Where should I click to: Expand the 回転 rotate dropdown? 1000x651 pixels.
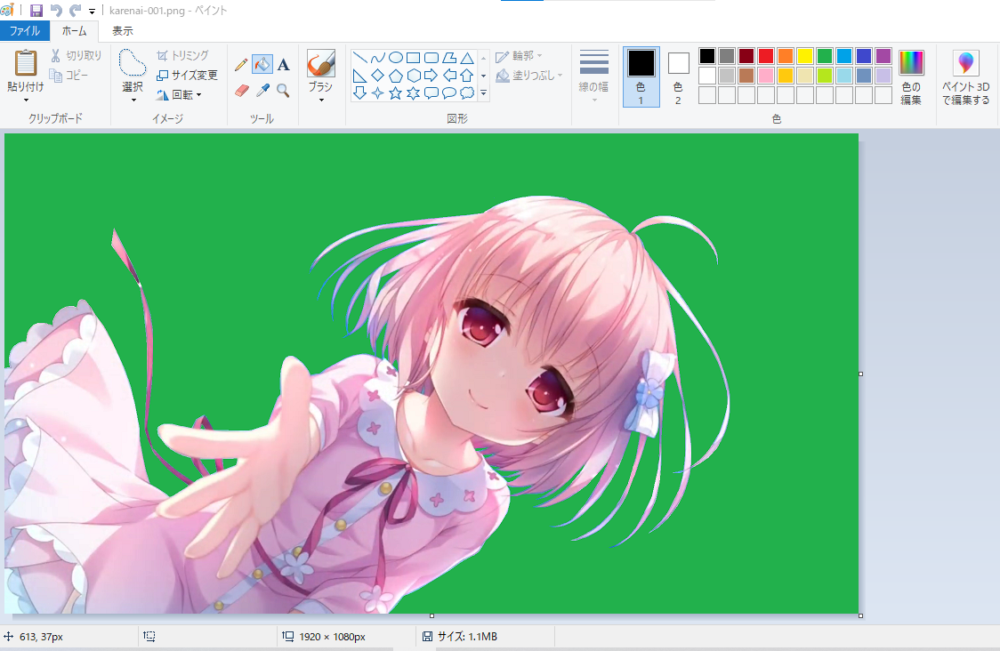[180, 95]
